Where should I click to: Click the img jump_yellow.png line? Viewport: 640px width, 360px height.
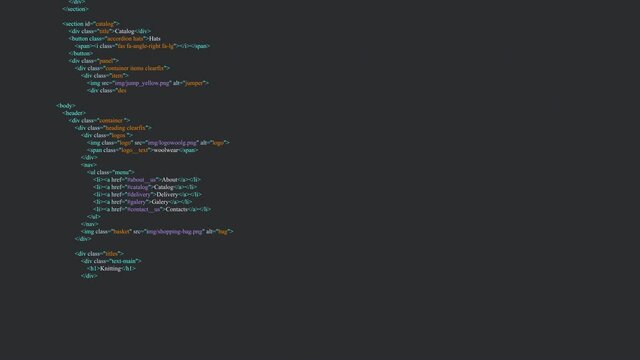pos(148,83)
